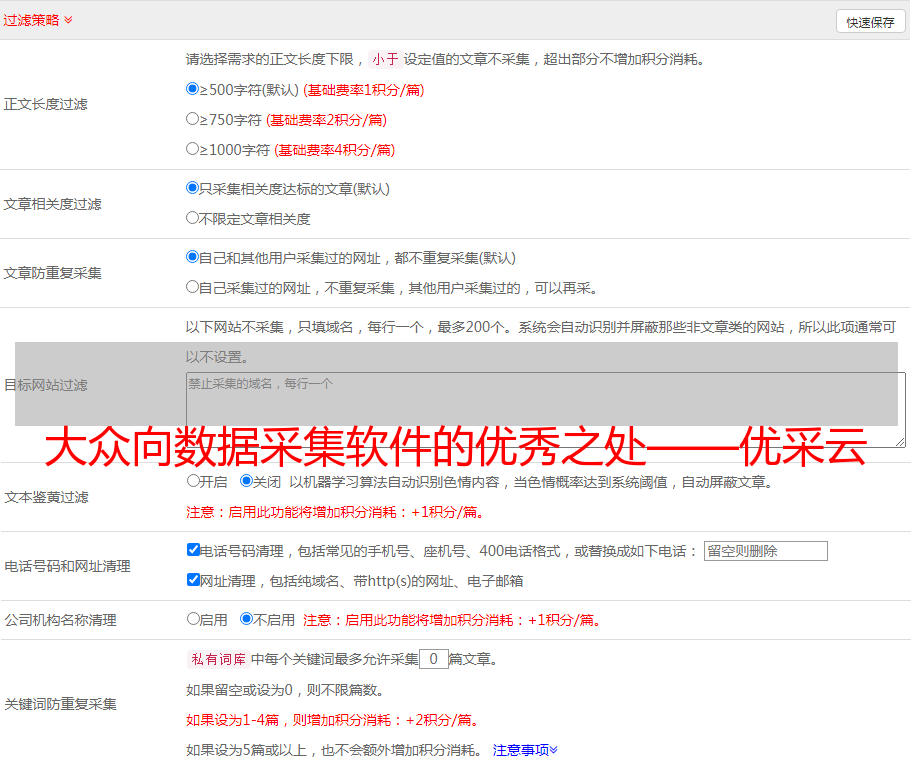
Task: Collapse the 过滤策略 section header
Action: tap(38, 20)
